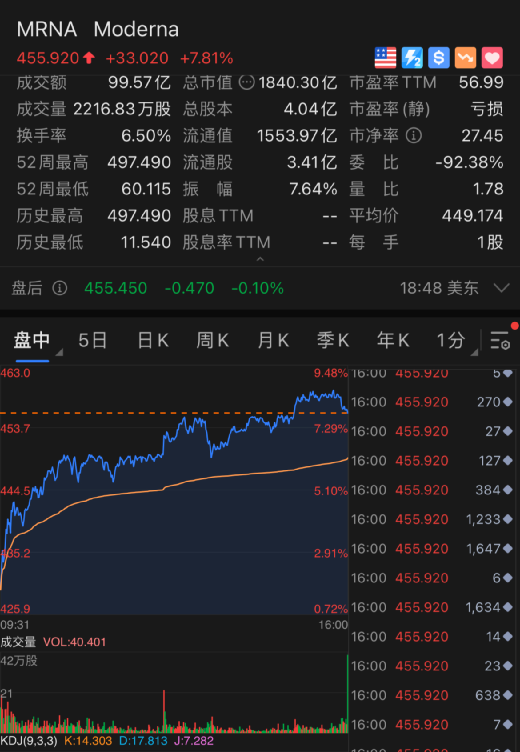This screenshot has height=752, width=520.
Task: Tap the 流通股 value 3.41亿
Action: tap(312, 163)
